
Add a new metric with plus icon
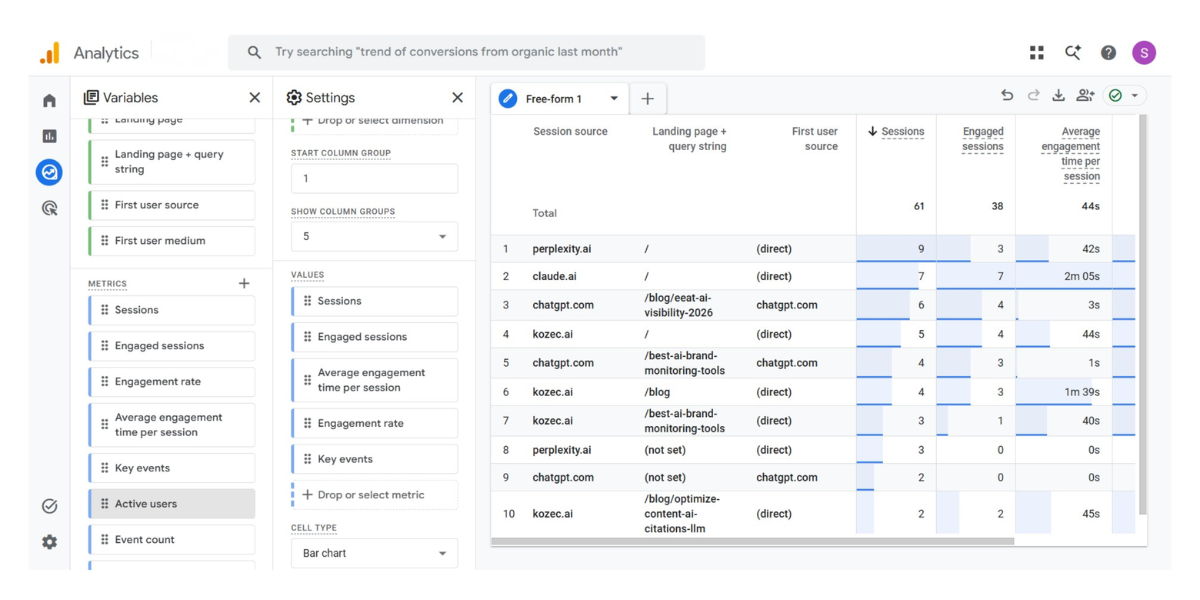(x=244, y=284)
